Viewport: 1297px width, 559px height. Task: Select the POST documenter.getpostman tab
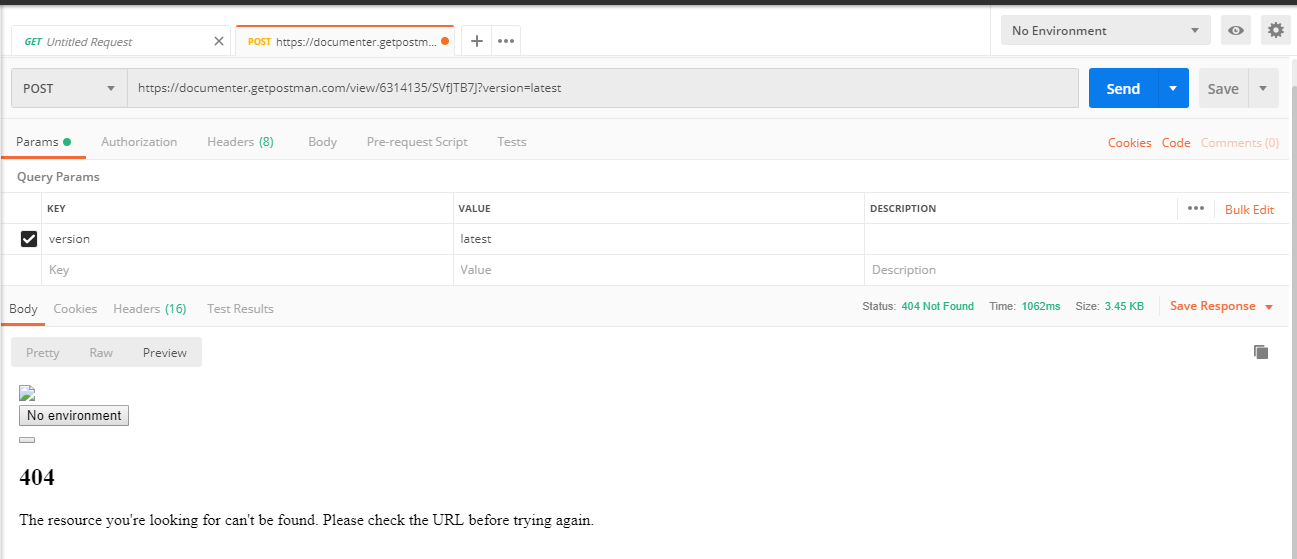coord(345,41)
